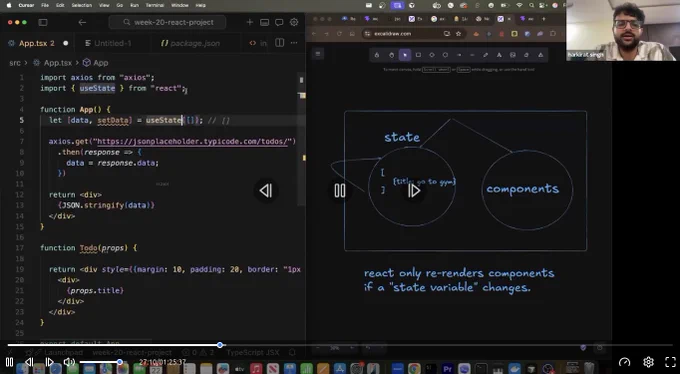Open the week-20-react-project search box
Screen dimensions: 680x374
(x=167, y=22)
